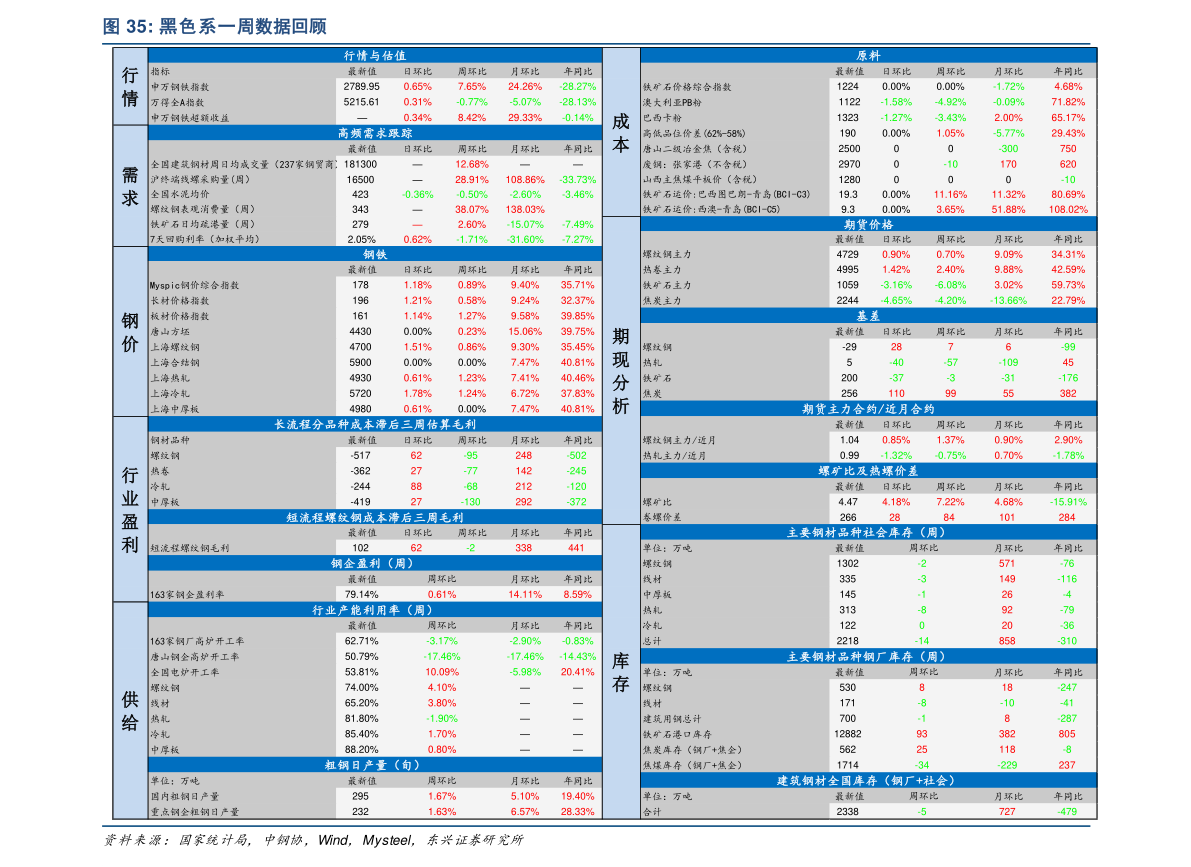Screen dimensions: 1191x867
Task: Click the 高频需求跟踪 section header
Action: point(374,133)
